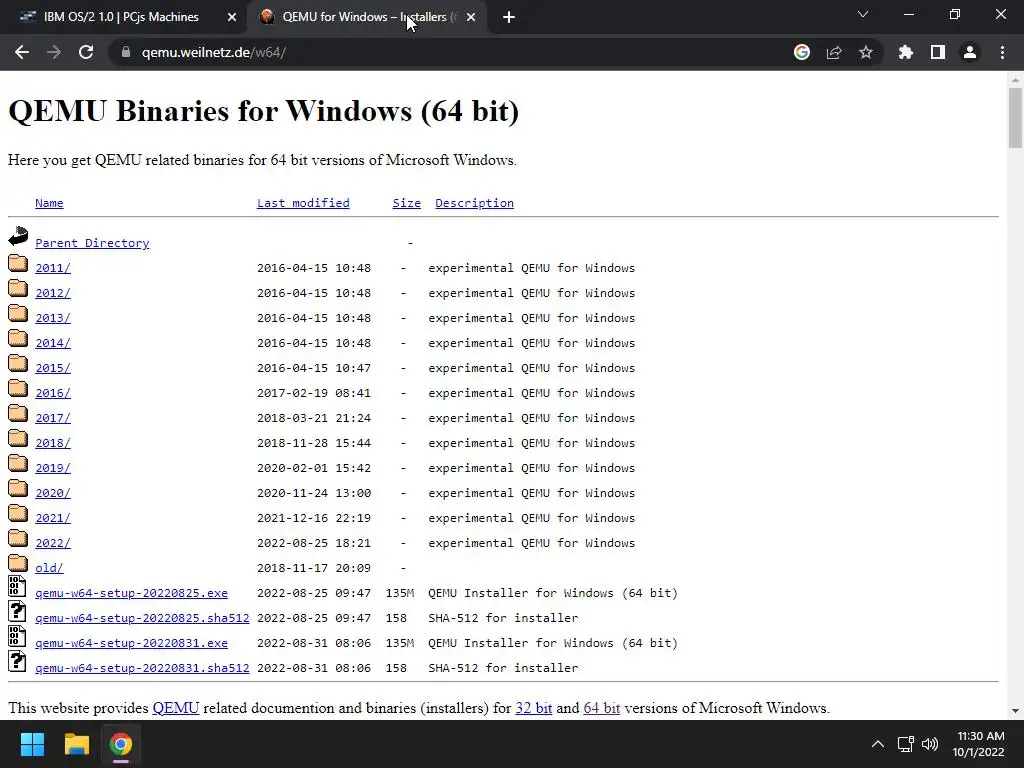Open Google icon in address bar
The width and height of the screenshot is (1024, 768).
(x=802, y=52)
